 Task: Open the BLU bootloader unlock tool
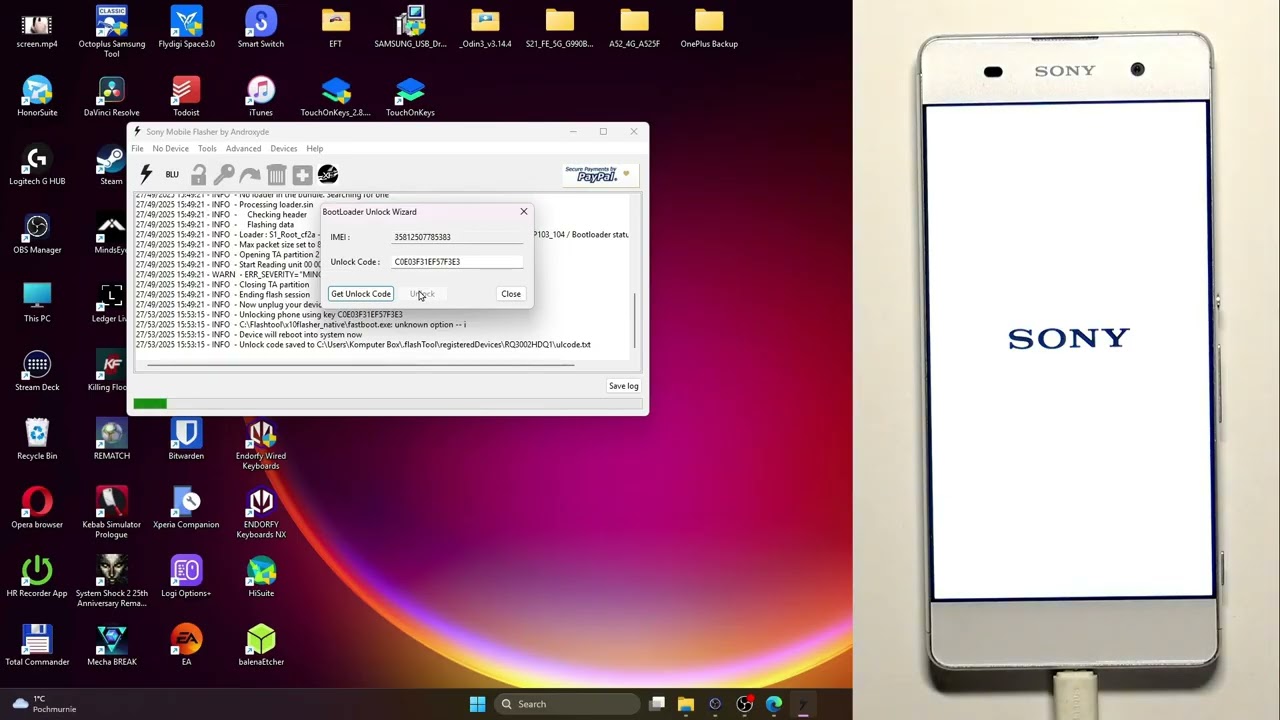(x=172, y=174)
